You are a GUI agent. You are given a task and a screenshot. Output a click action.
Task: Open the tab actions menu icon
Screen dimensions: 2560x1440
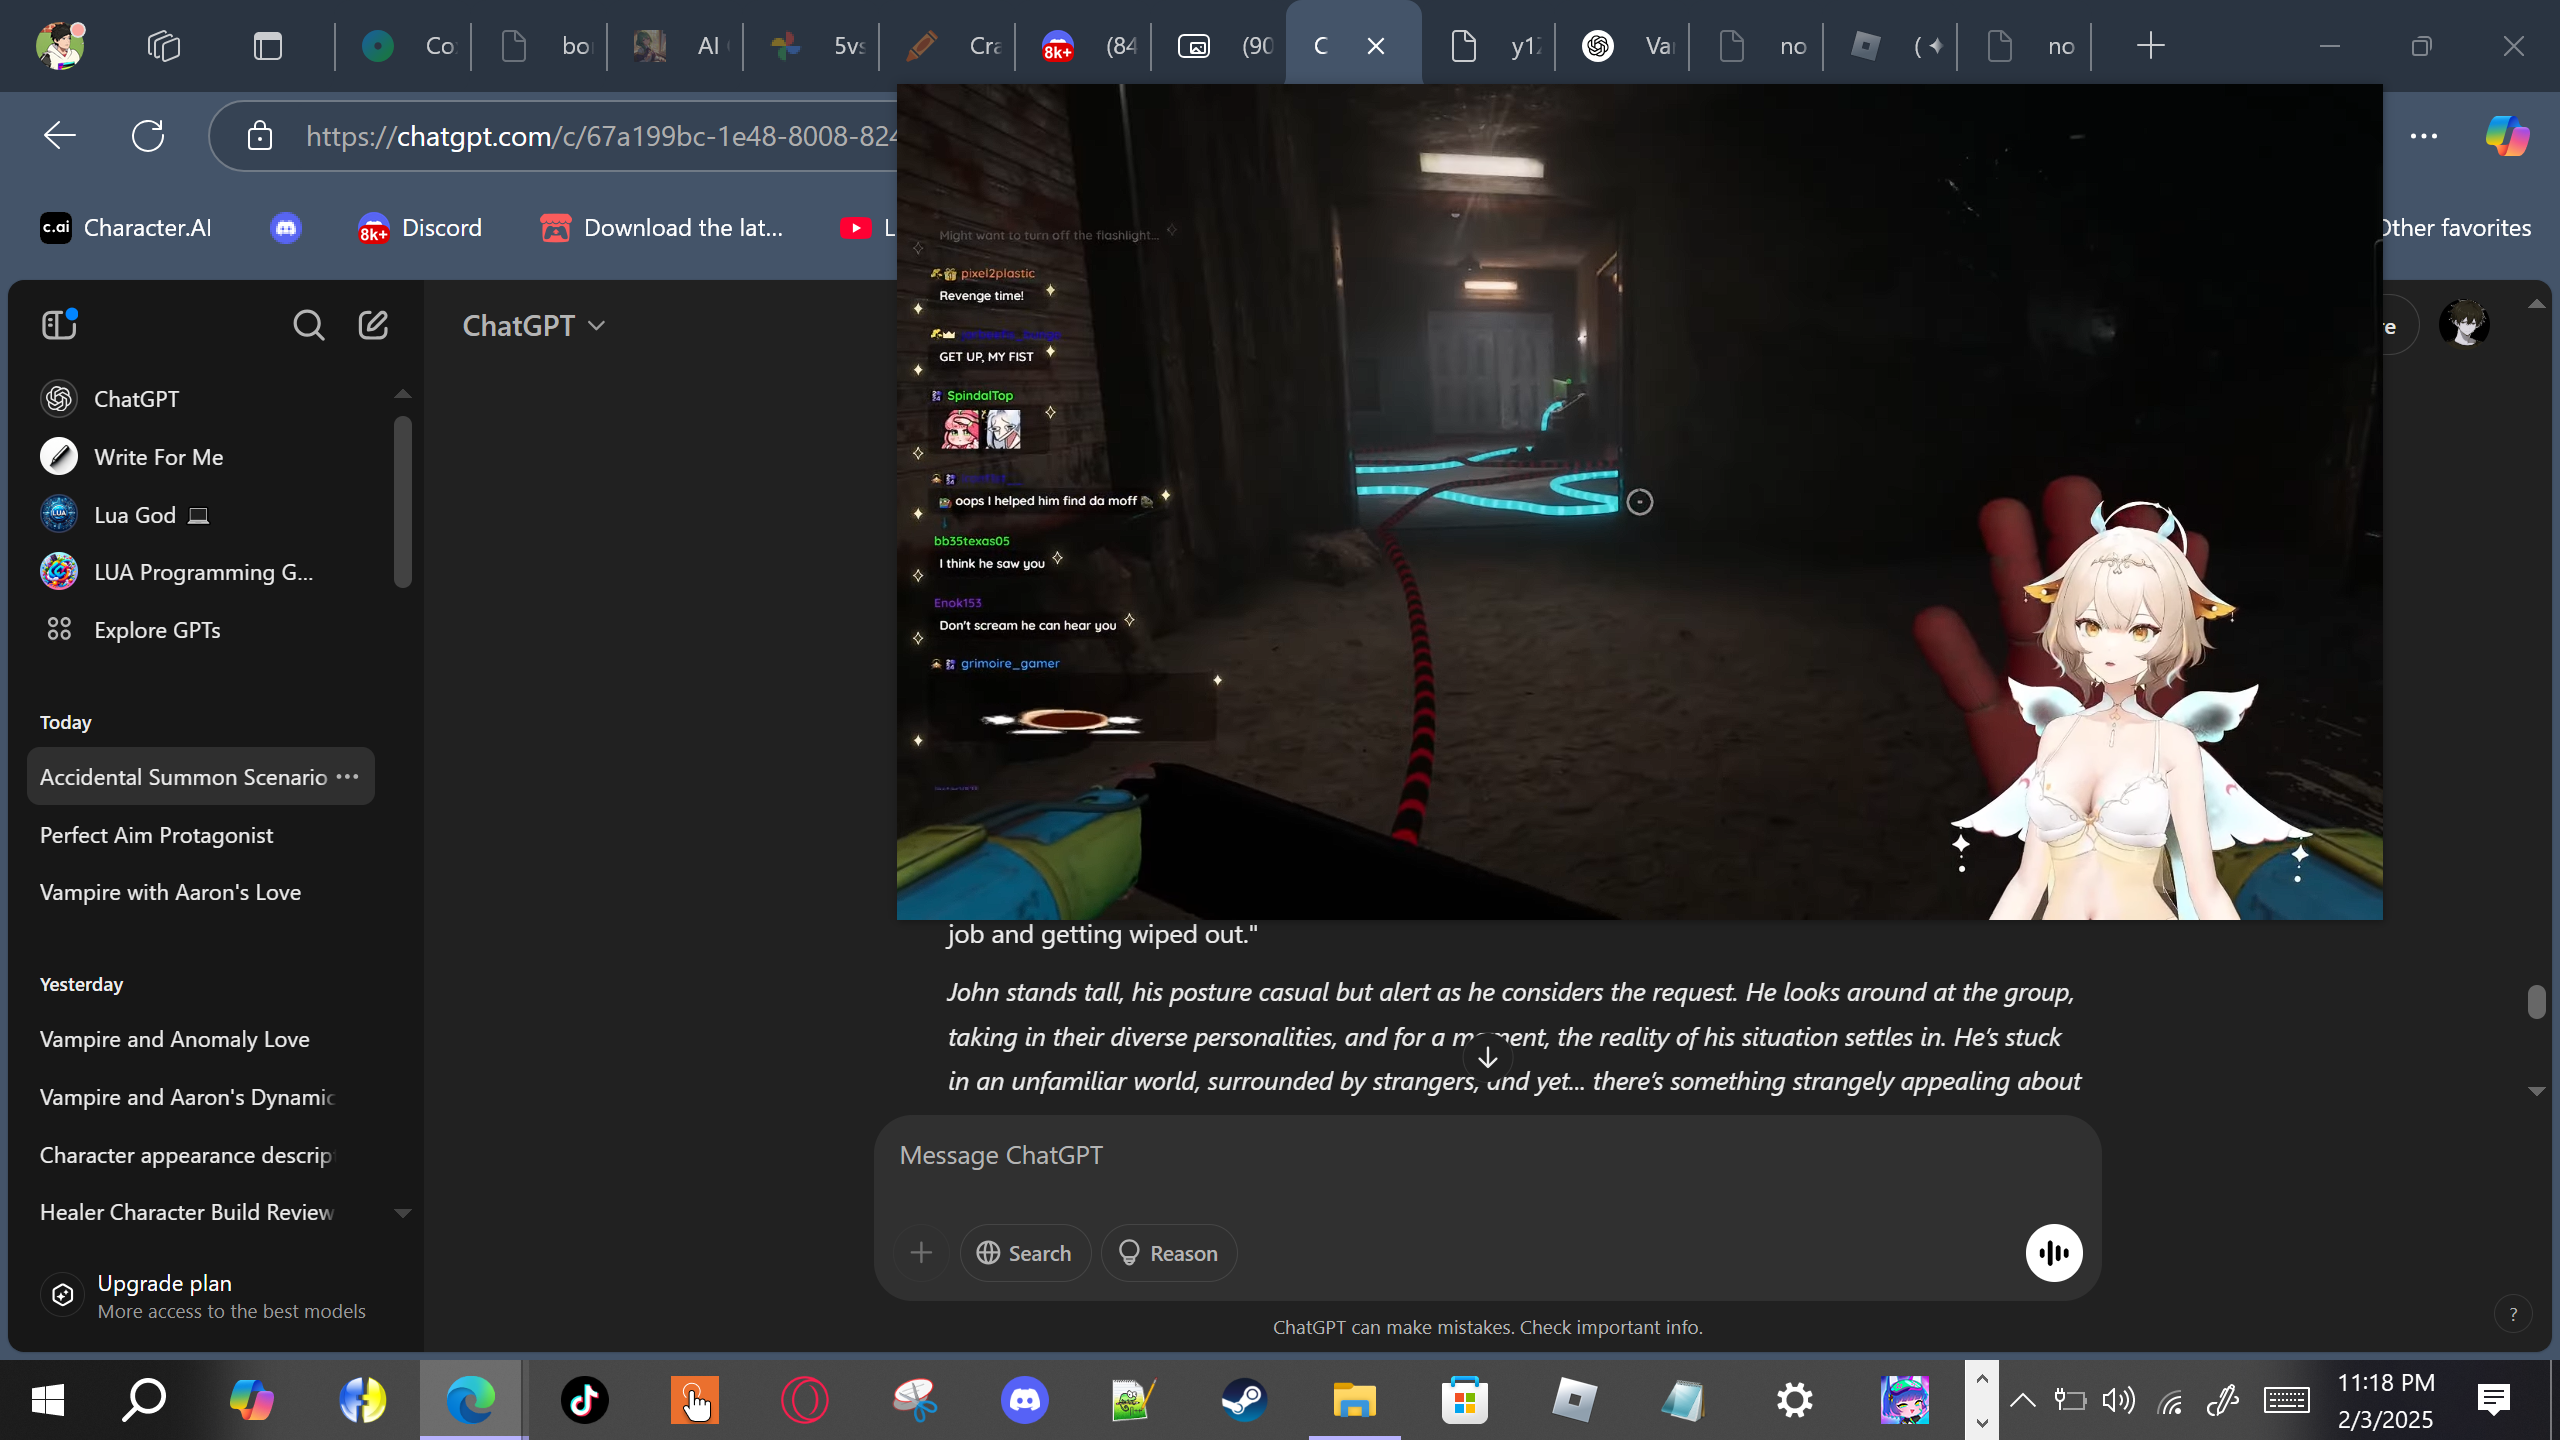coord(268,46)
